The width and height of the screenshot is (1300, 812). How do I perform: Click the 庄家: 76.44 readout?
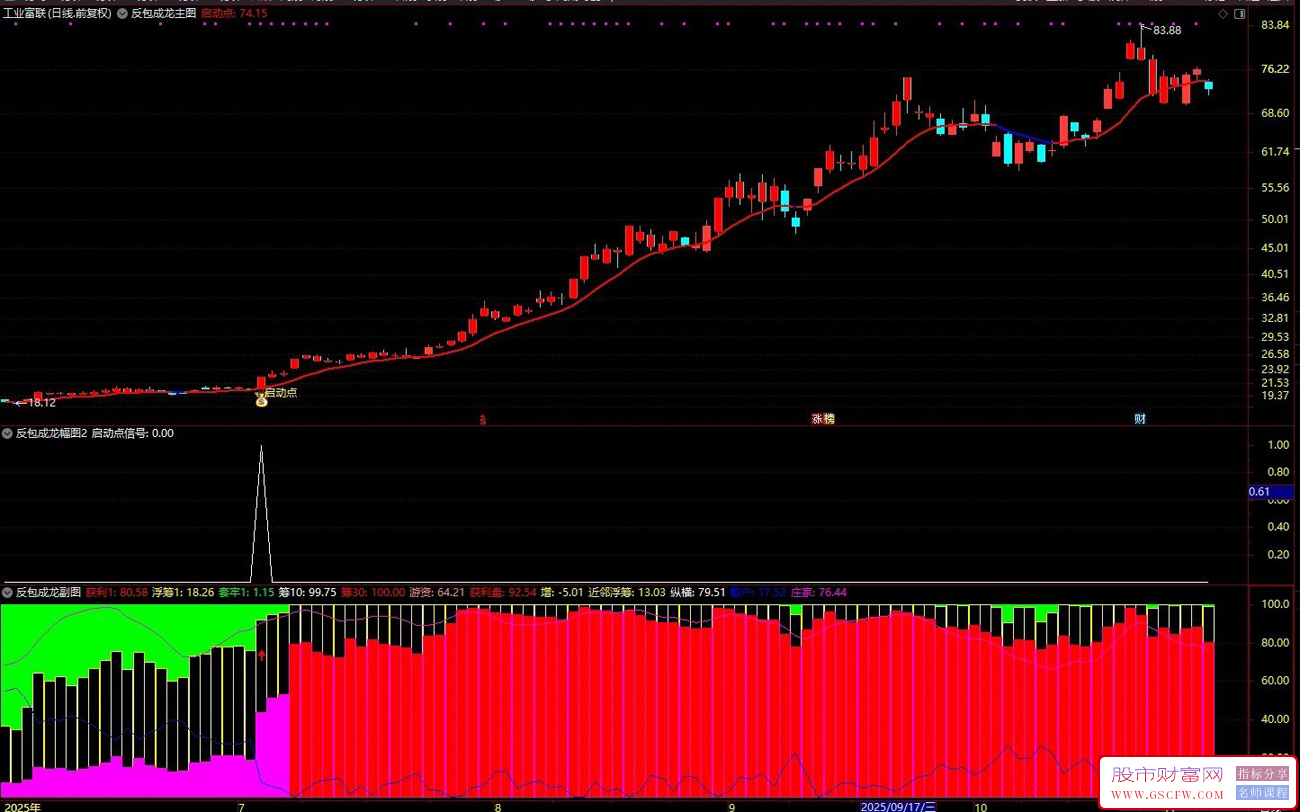[x=819, y=593]
